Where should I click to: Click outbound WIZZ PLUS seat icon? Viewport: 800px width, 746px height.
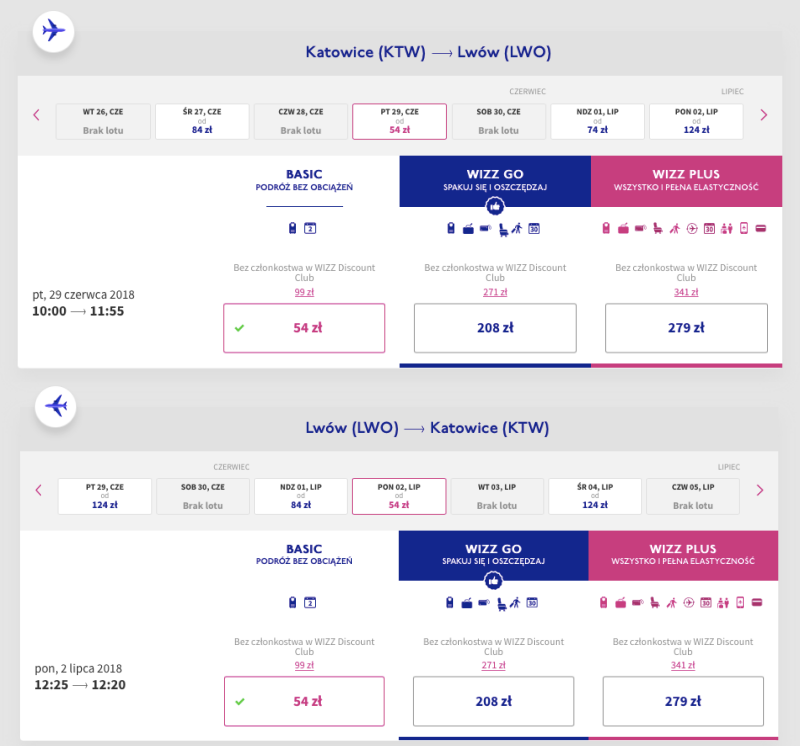click(x=658, y=229)
